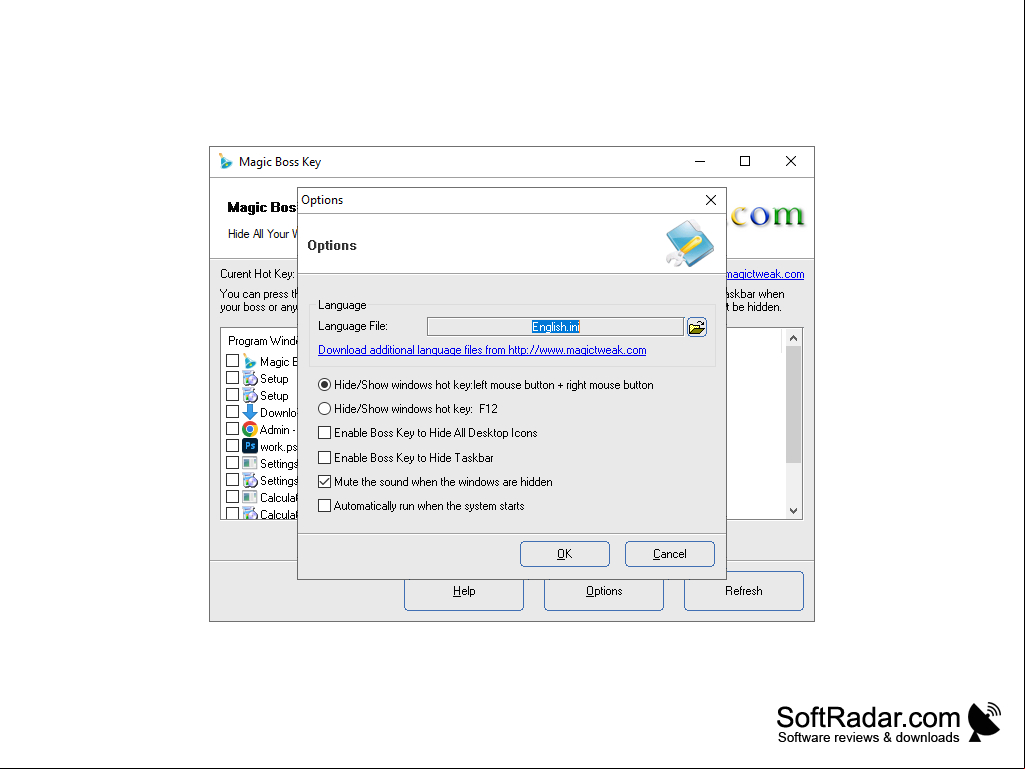Screen dimensions: 1025x769
Task: Tick the checkbox for work.ps row
Action: coord(232,446)
